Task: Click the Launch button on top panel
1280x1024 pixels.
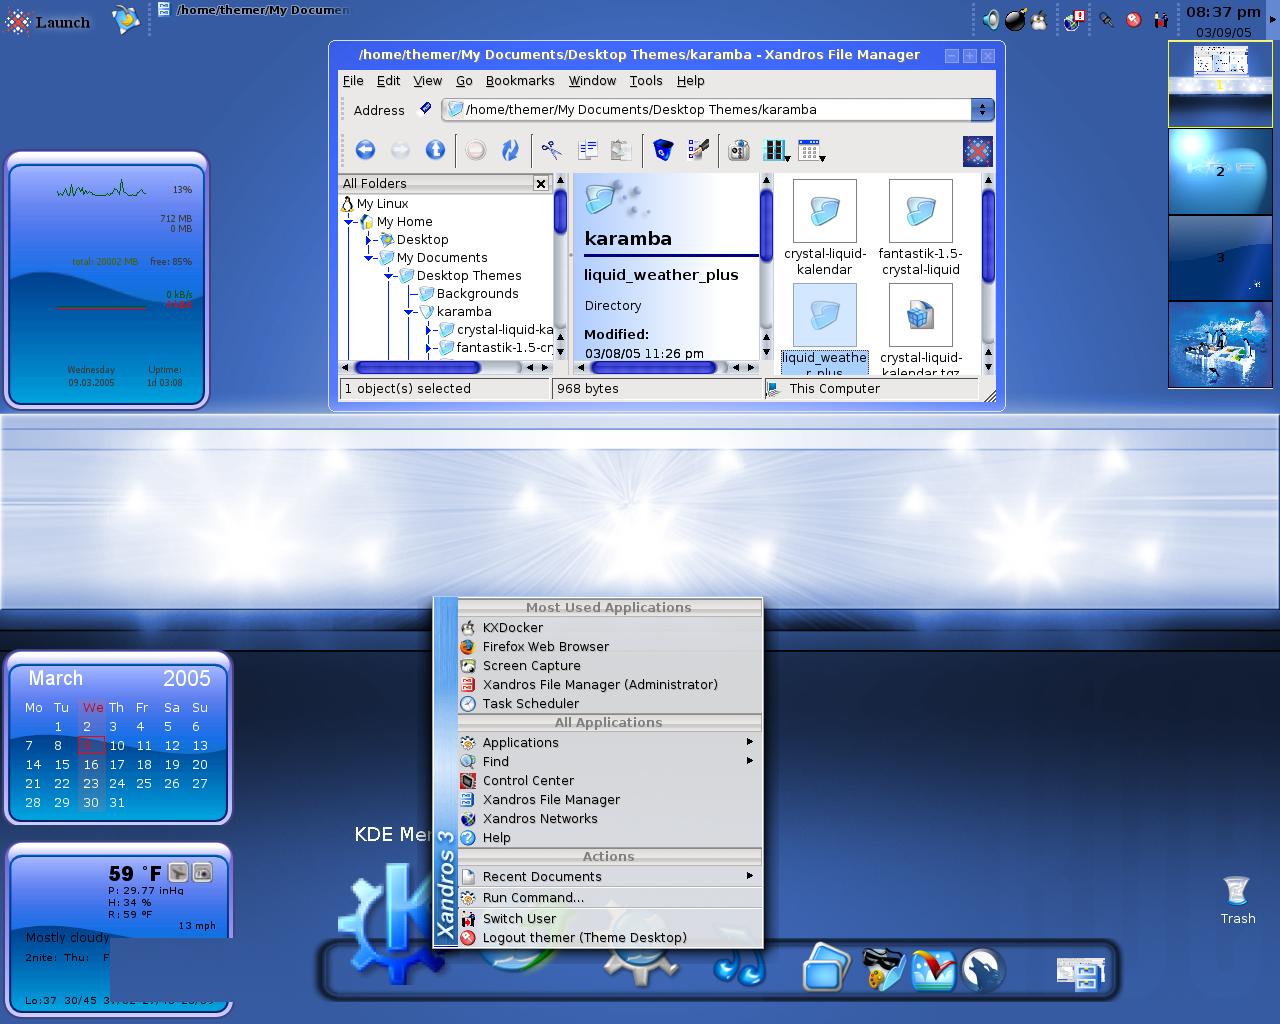Action: pyautogui.click(x=47, y=21)
